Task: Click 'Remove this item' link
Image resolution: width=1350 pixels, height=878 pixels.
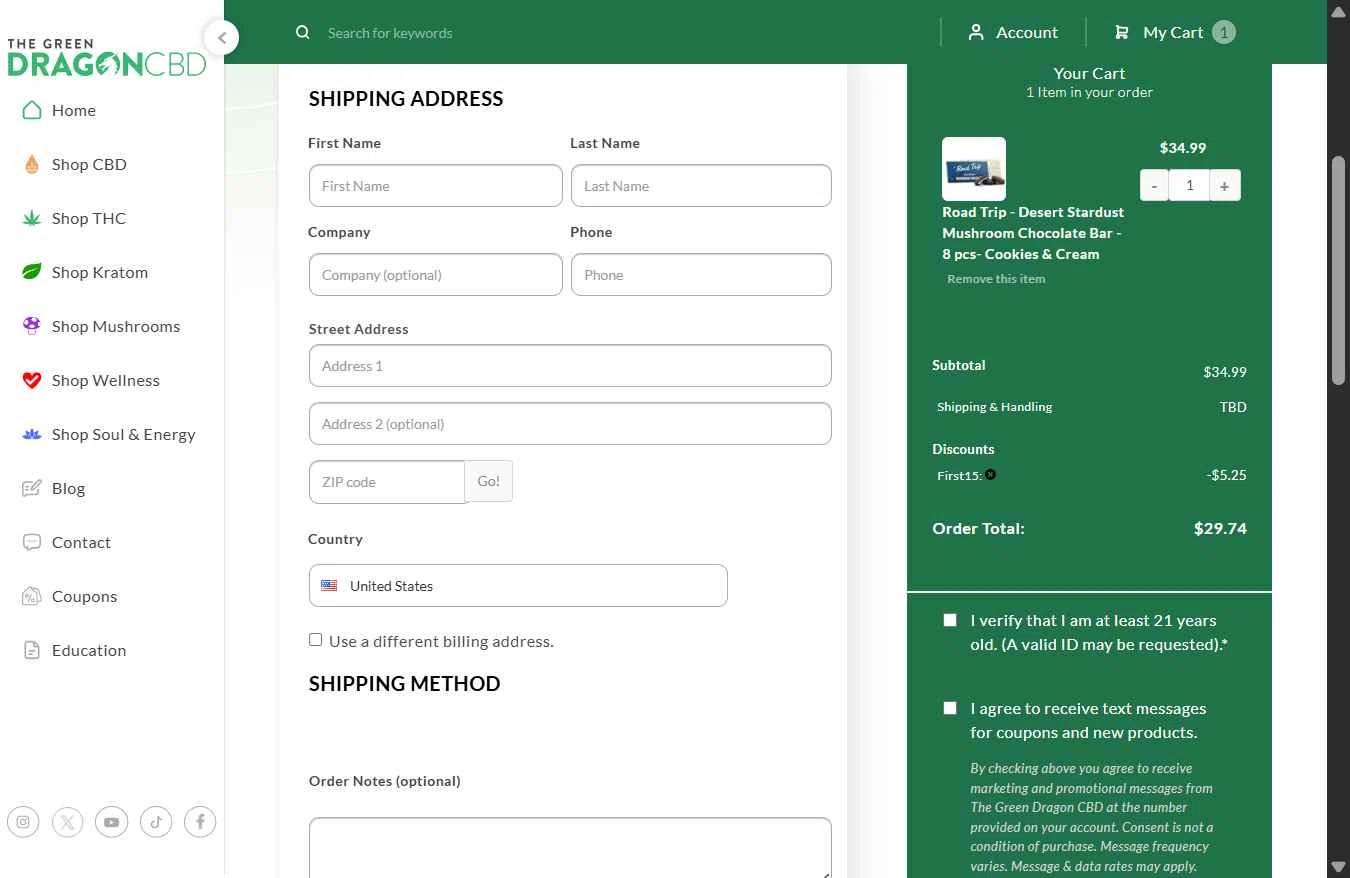Action: (996, 279)
